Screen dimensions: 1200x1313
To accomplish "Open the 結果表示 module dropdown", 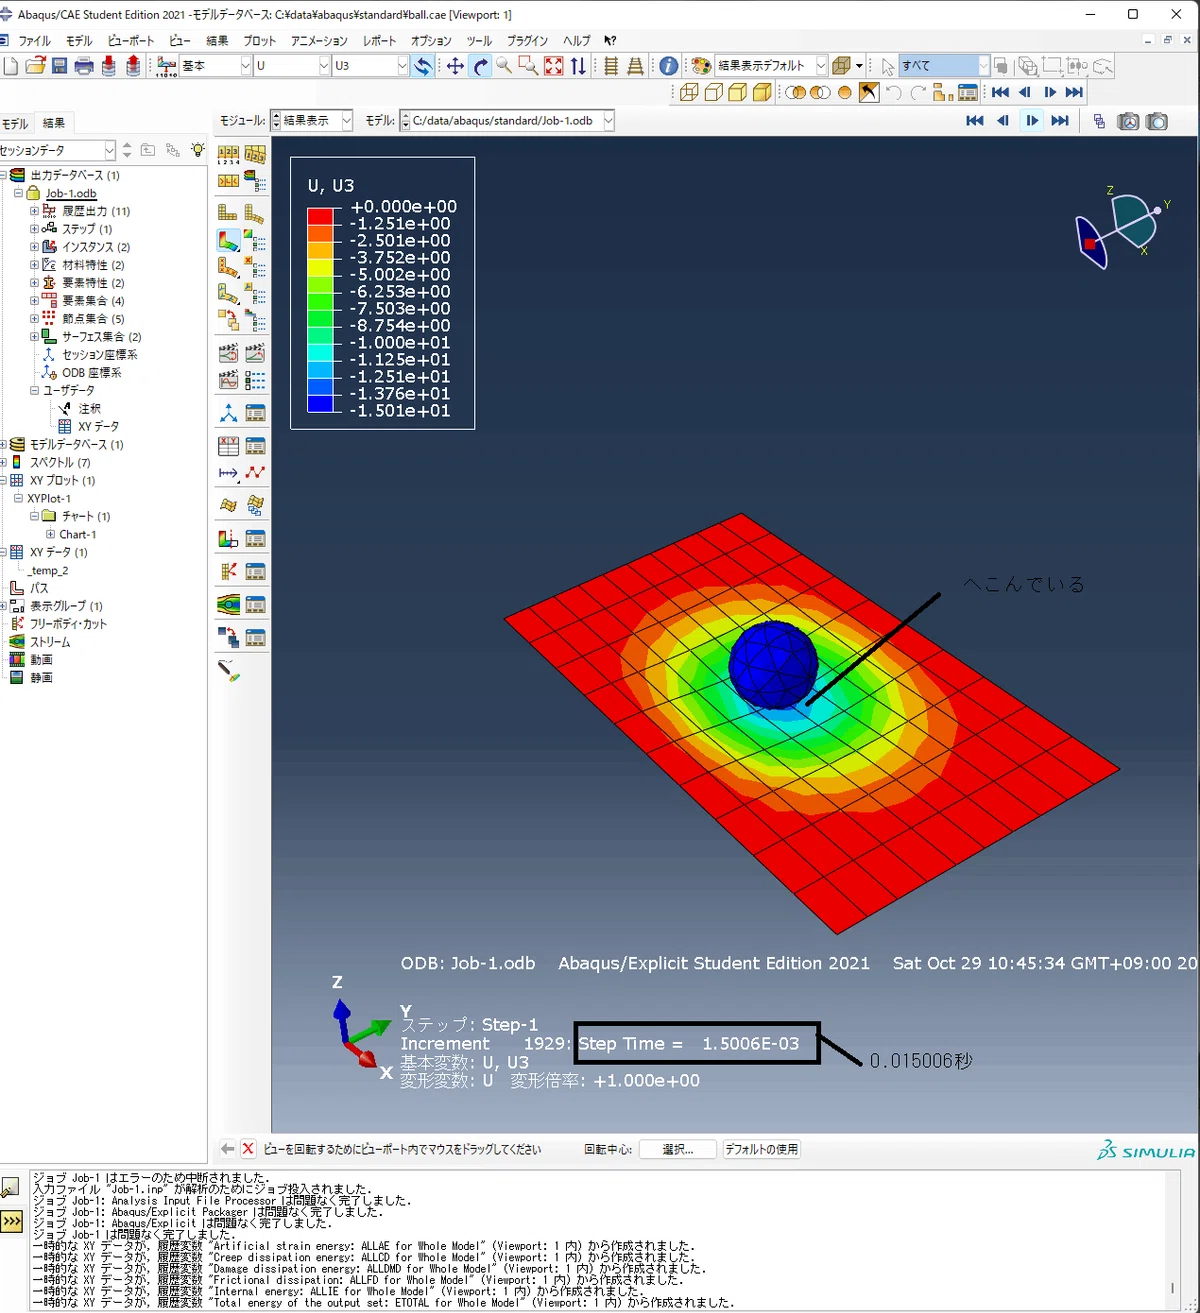I will coord(347,121).
